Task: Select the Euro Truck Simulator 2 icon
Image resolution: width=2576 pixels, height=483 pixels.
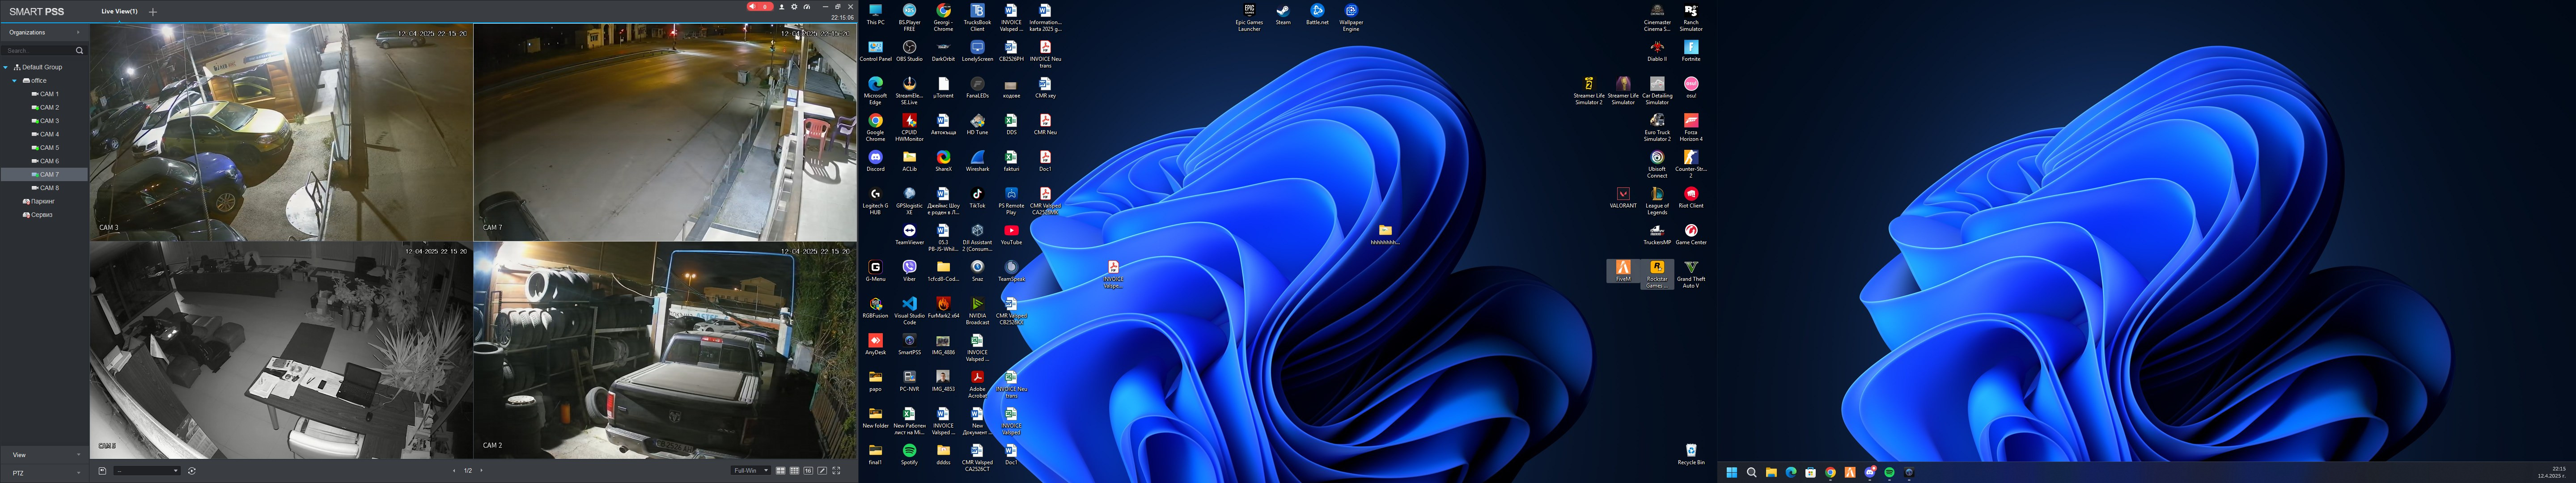Action: (x=1657, y=128)
